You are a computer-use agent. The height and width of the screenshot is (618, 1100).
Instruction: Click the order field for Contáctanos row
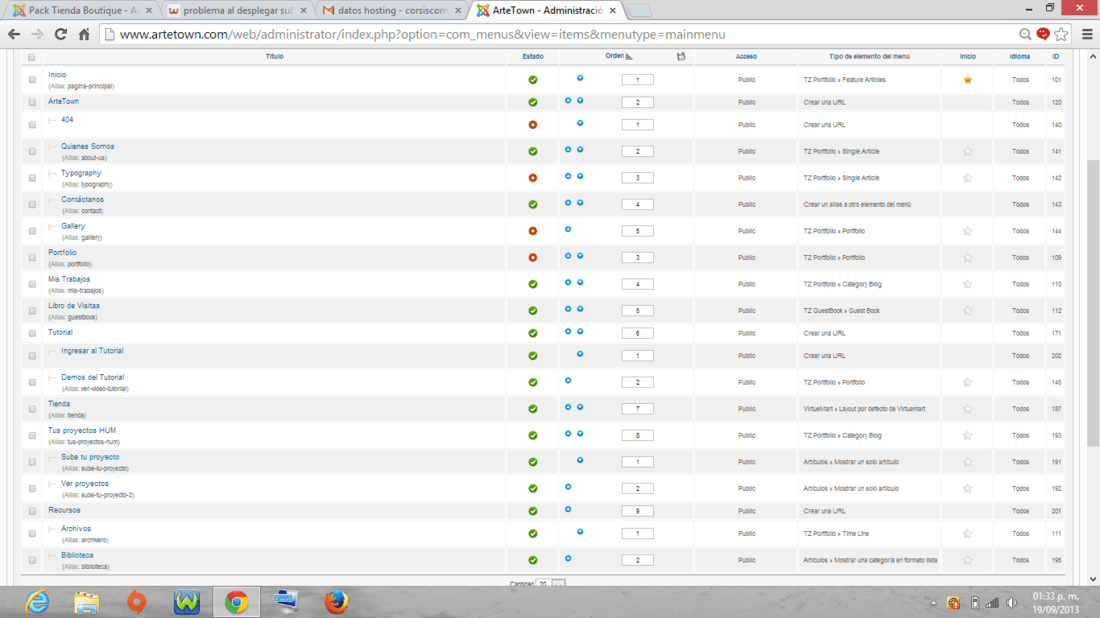click(637, 204)
